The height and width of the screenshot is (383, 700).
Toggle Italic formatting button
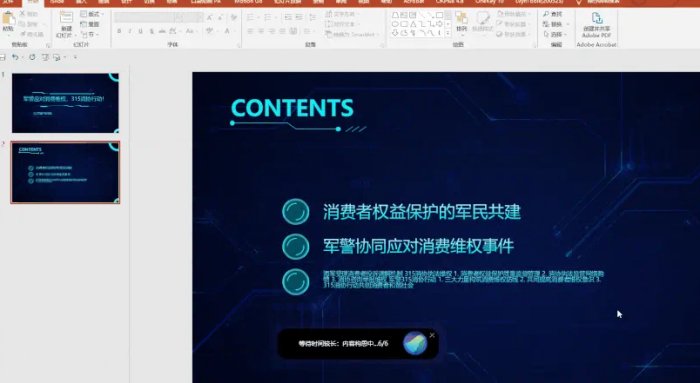tap(130, 31)
